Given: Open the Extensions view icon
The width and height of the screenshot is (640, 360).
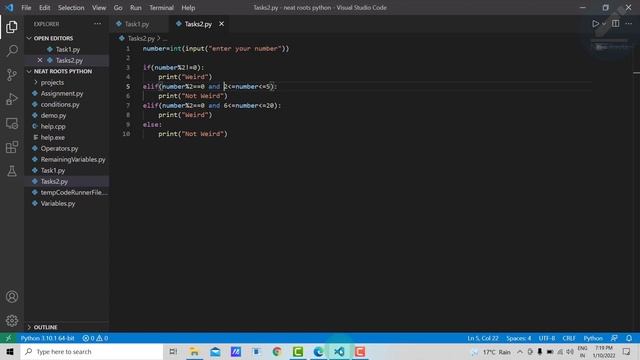Looking at the screenshot, I should tap(12, 147).
